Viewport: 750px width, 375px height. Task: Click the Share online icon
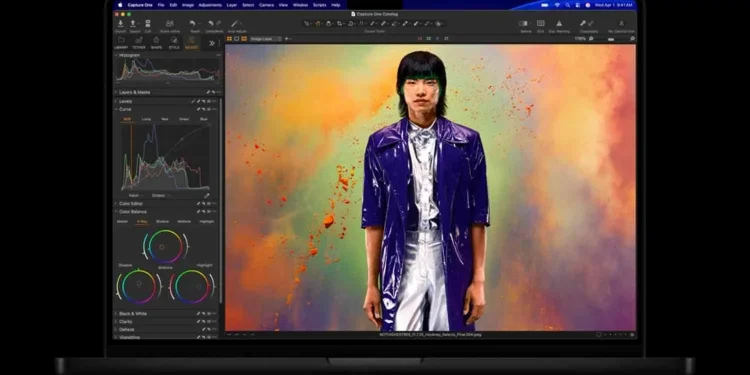point(169,23)
